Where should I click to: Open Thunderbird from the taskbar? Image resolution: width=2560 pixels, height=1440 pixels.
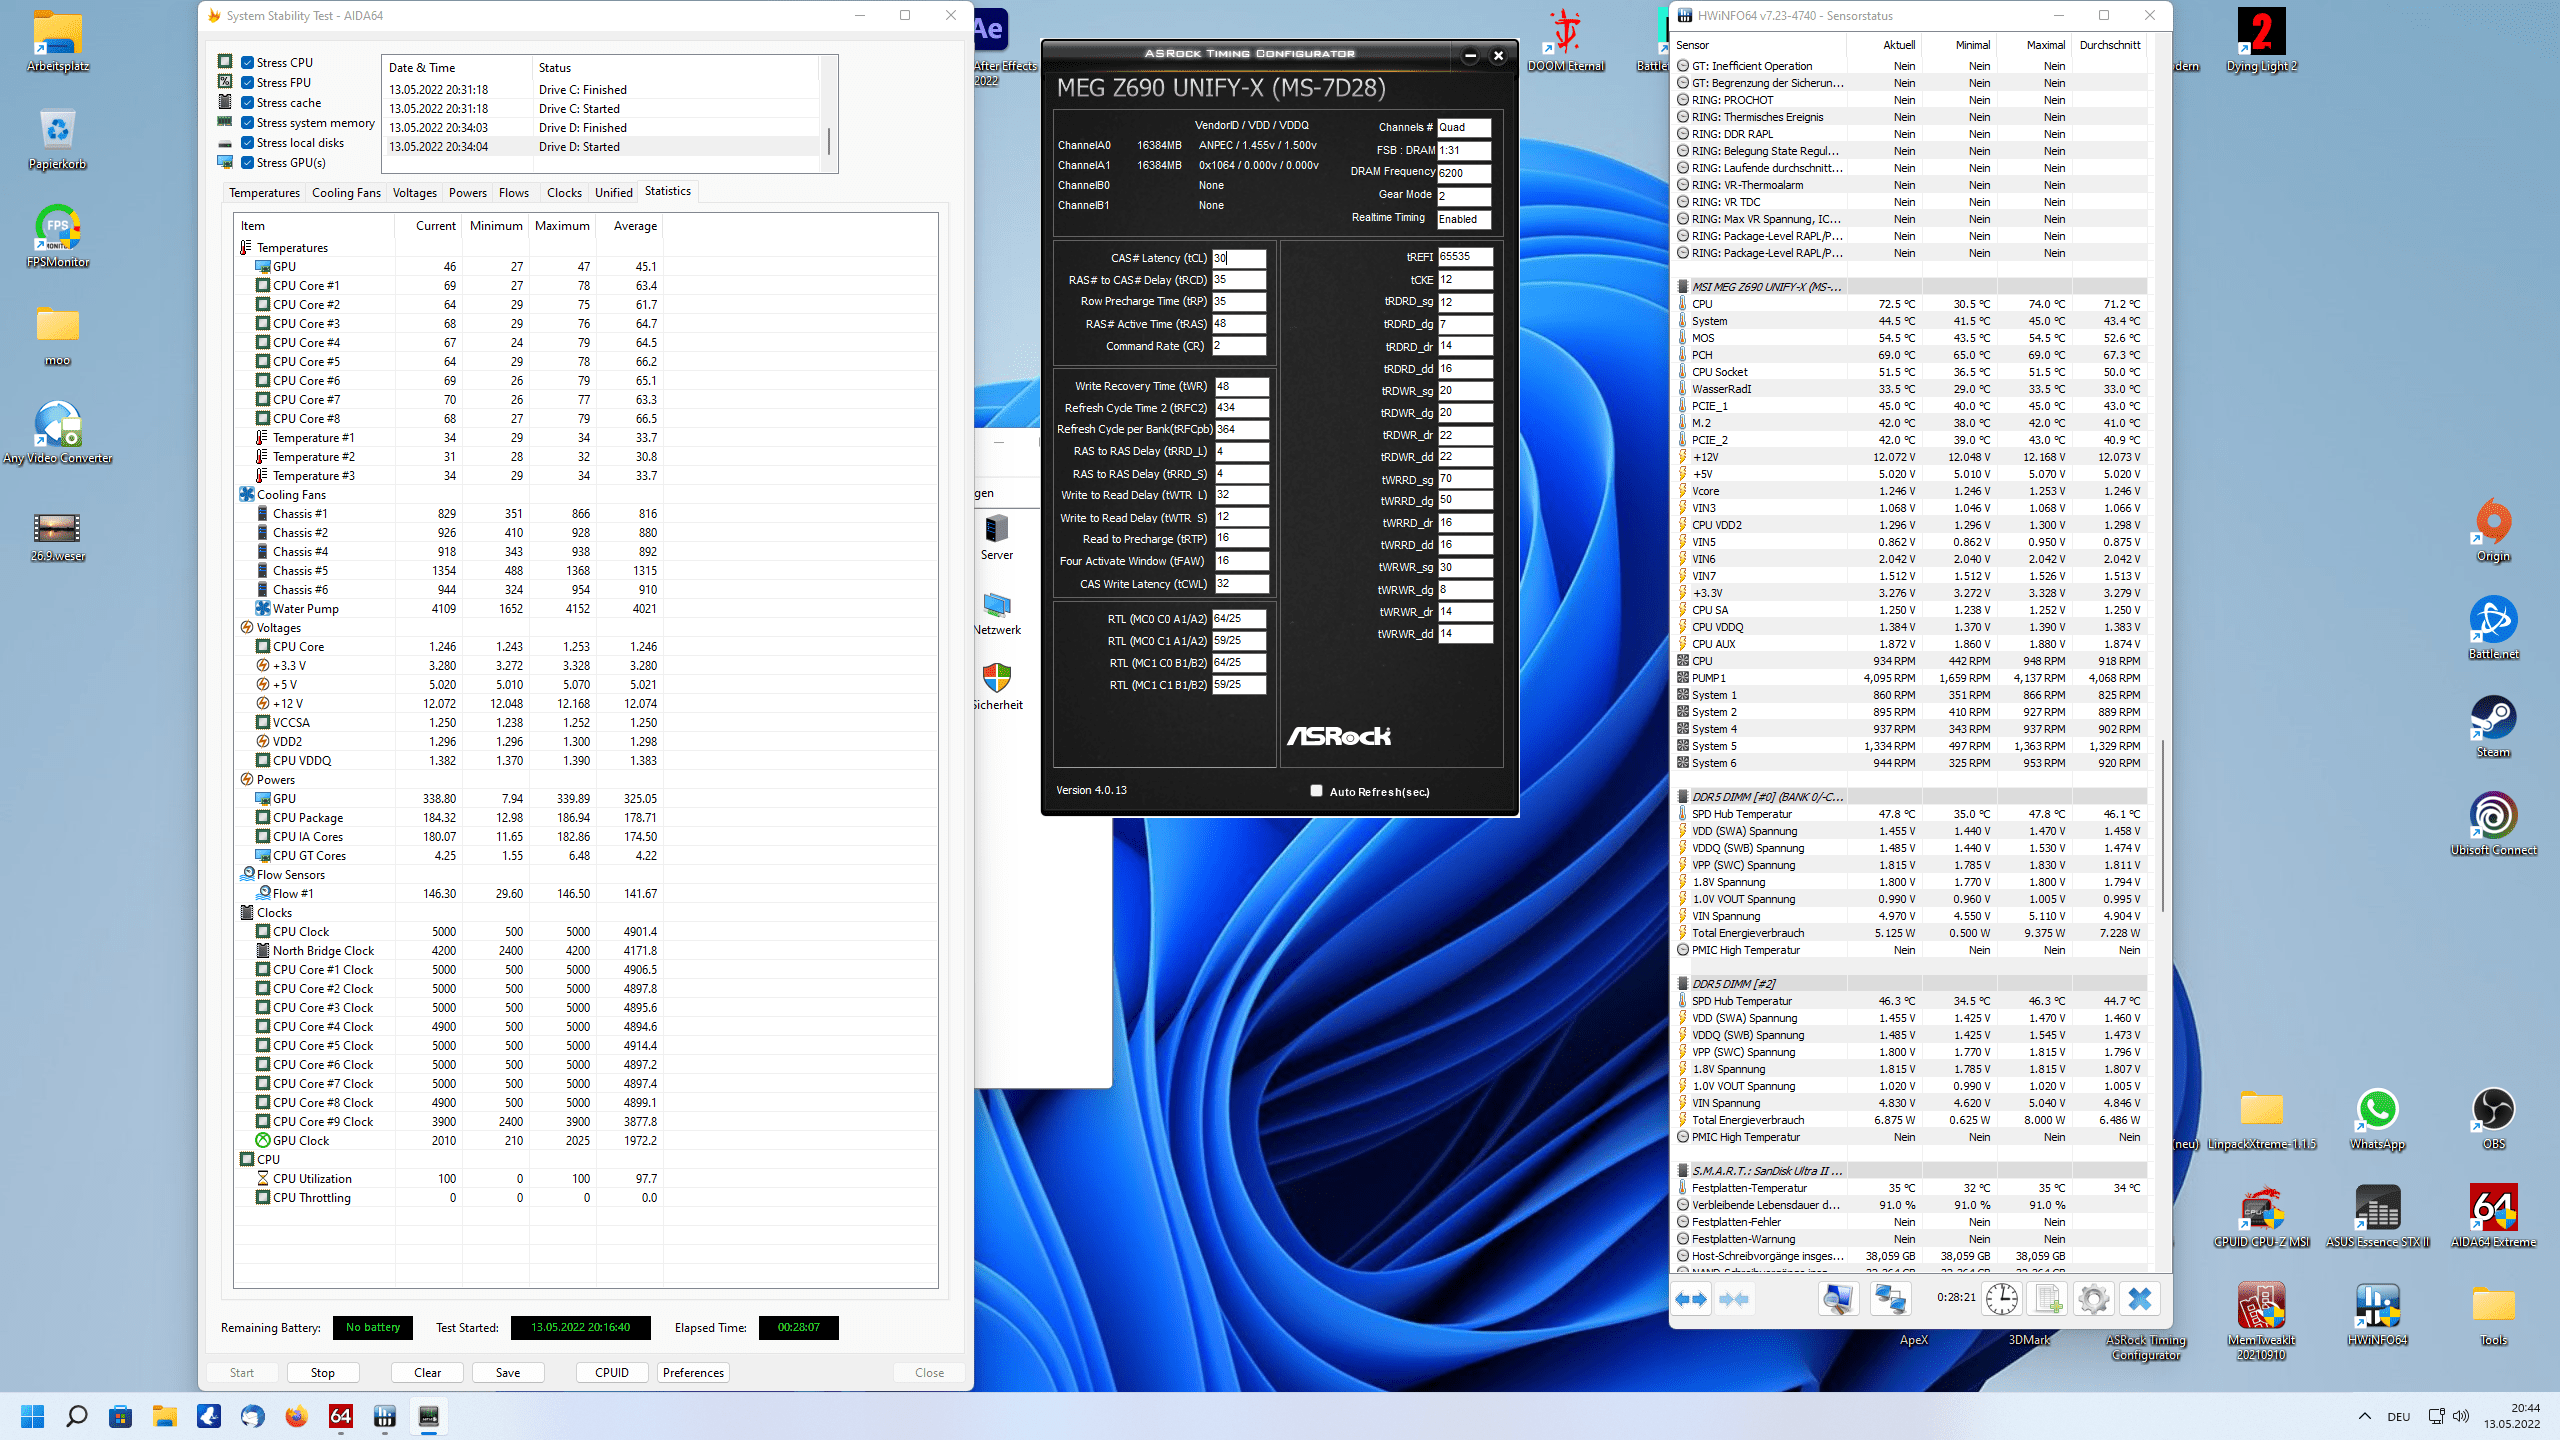coord(253,1416)
